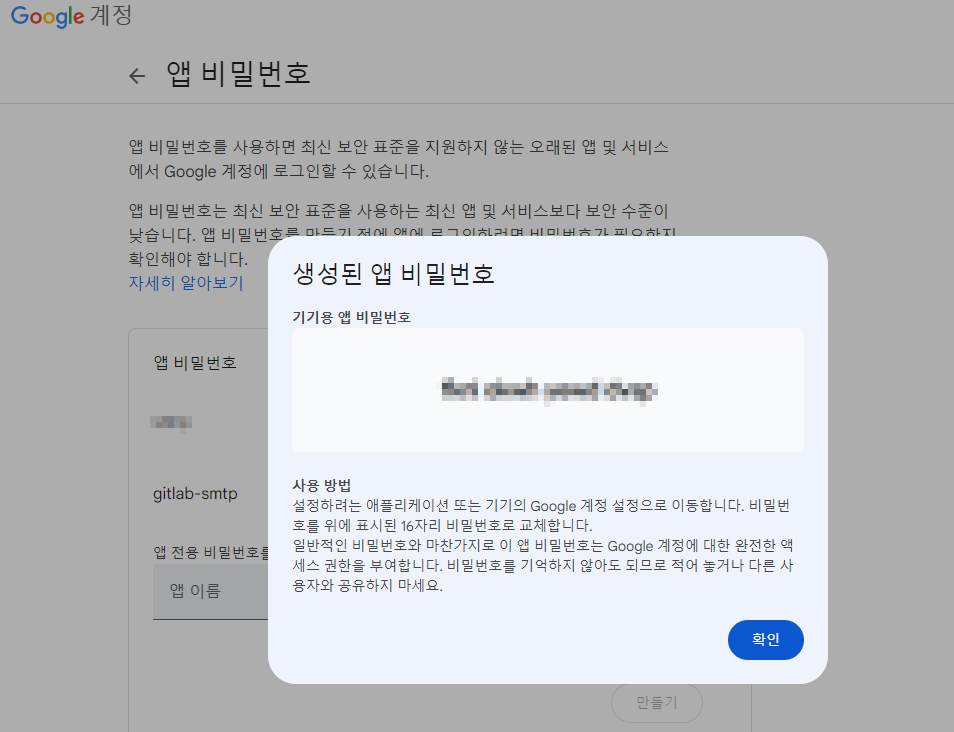The width and height of the screenshot is (954, 732).
Task: Click the back arrow beside 앱 비밀번호
Action: [138, 75]
